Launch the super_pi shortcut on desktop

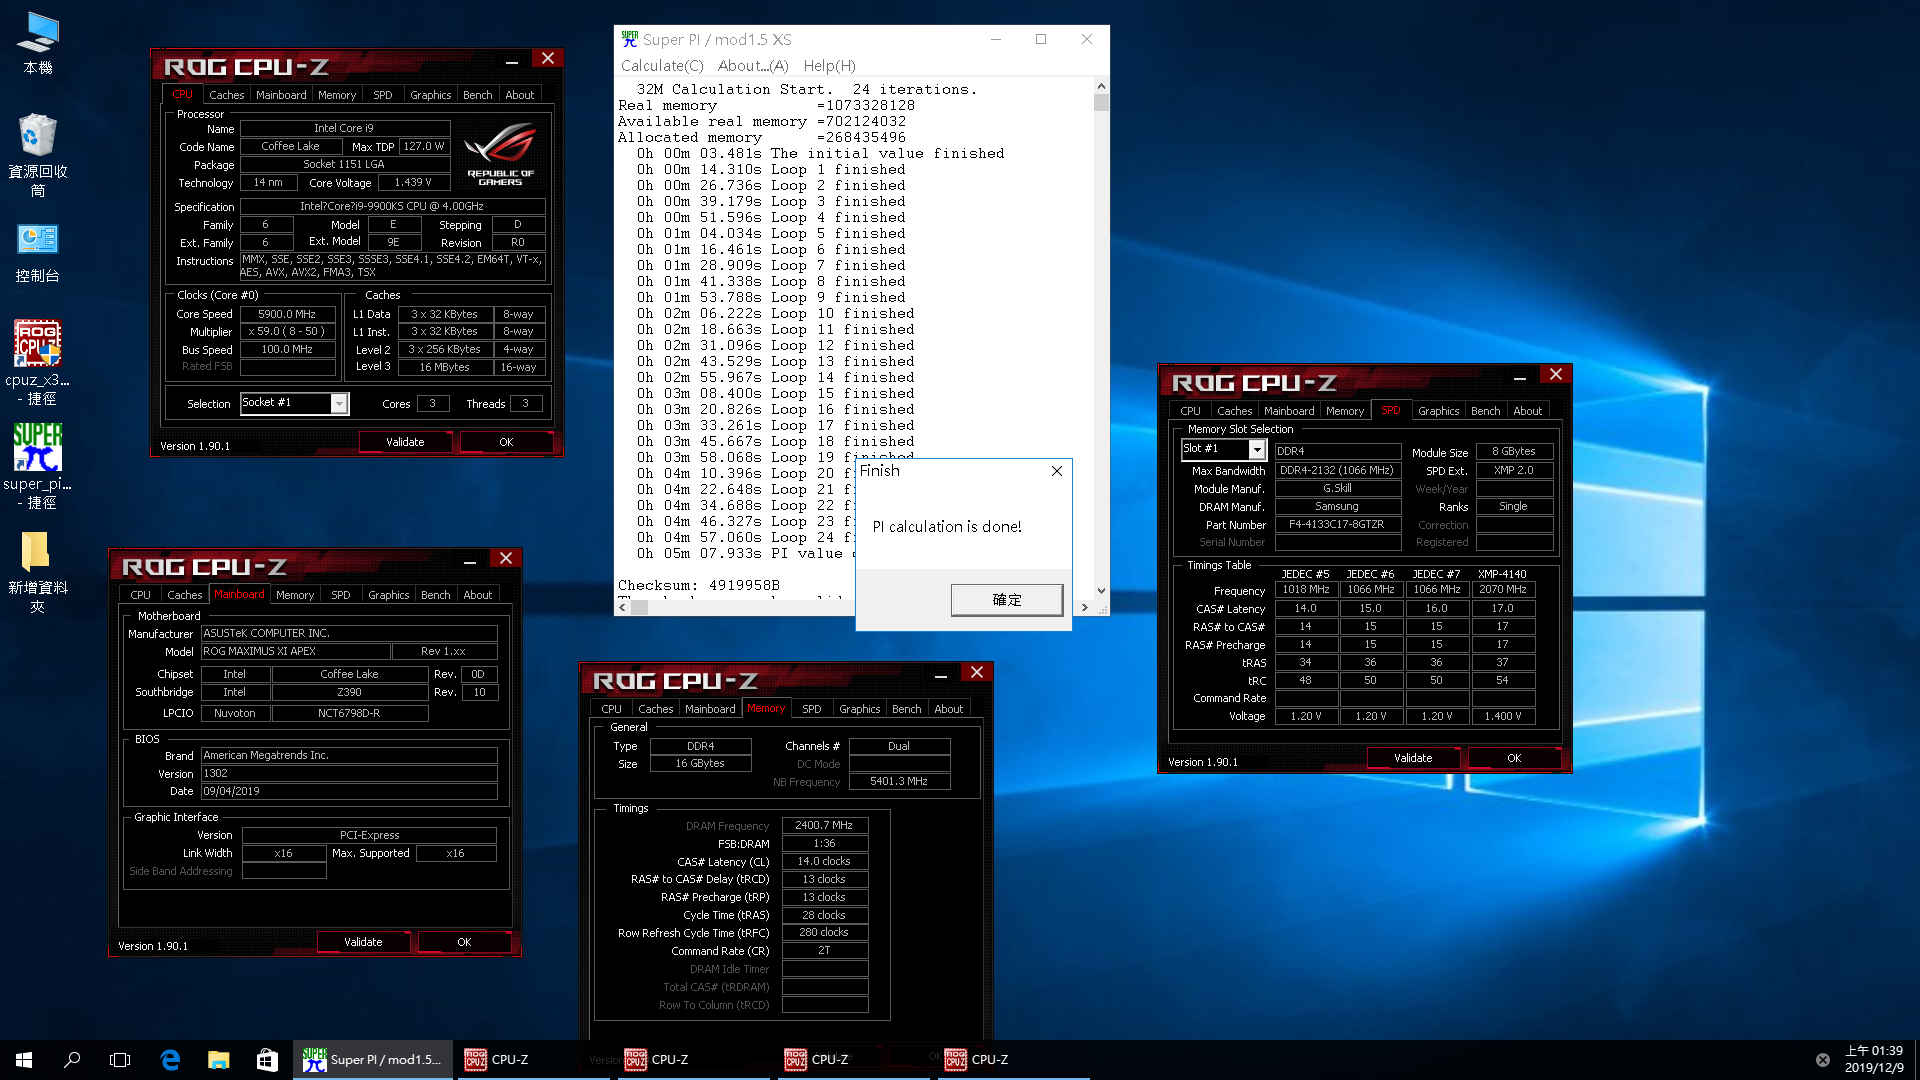point(38,467)
